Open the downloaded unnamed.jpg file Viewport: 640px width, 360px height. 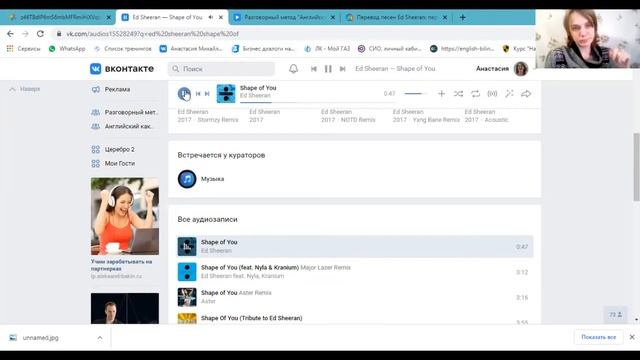[x=40, y=338]
